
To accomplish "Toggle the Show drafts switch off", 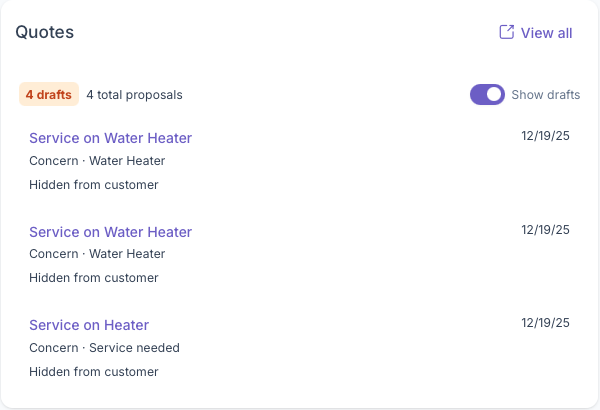I will [487, 95].
